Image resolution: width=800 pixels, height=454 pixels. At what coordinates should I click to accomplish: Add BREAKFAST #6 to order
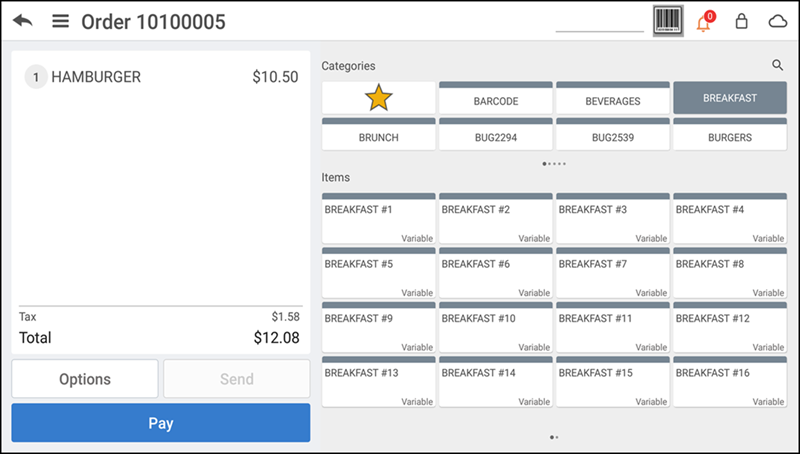(495, 273)
